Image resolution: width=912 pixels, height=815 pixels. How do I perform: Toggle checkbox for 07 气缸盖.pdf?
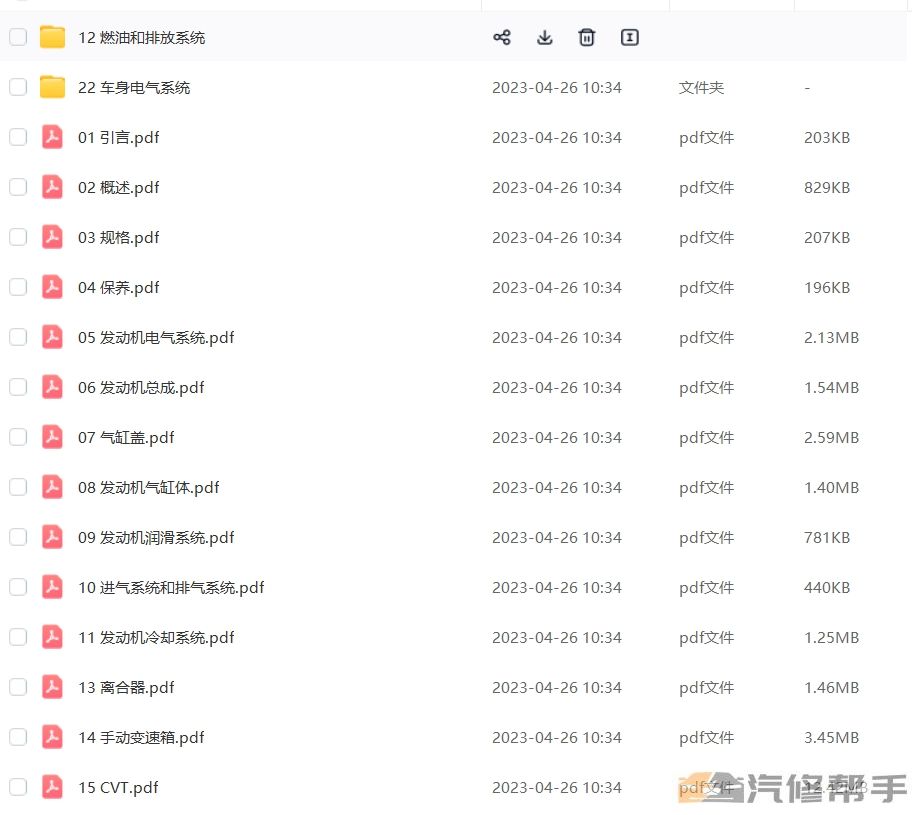click(x=18, y=437)
